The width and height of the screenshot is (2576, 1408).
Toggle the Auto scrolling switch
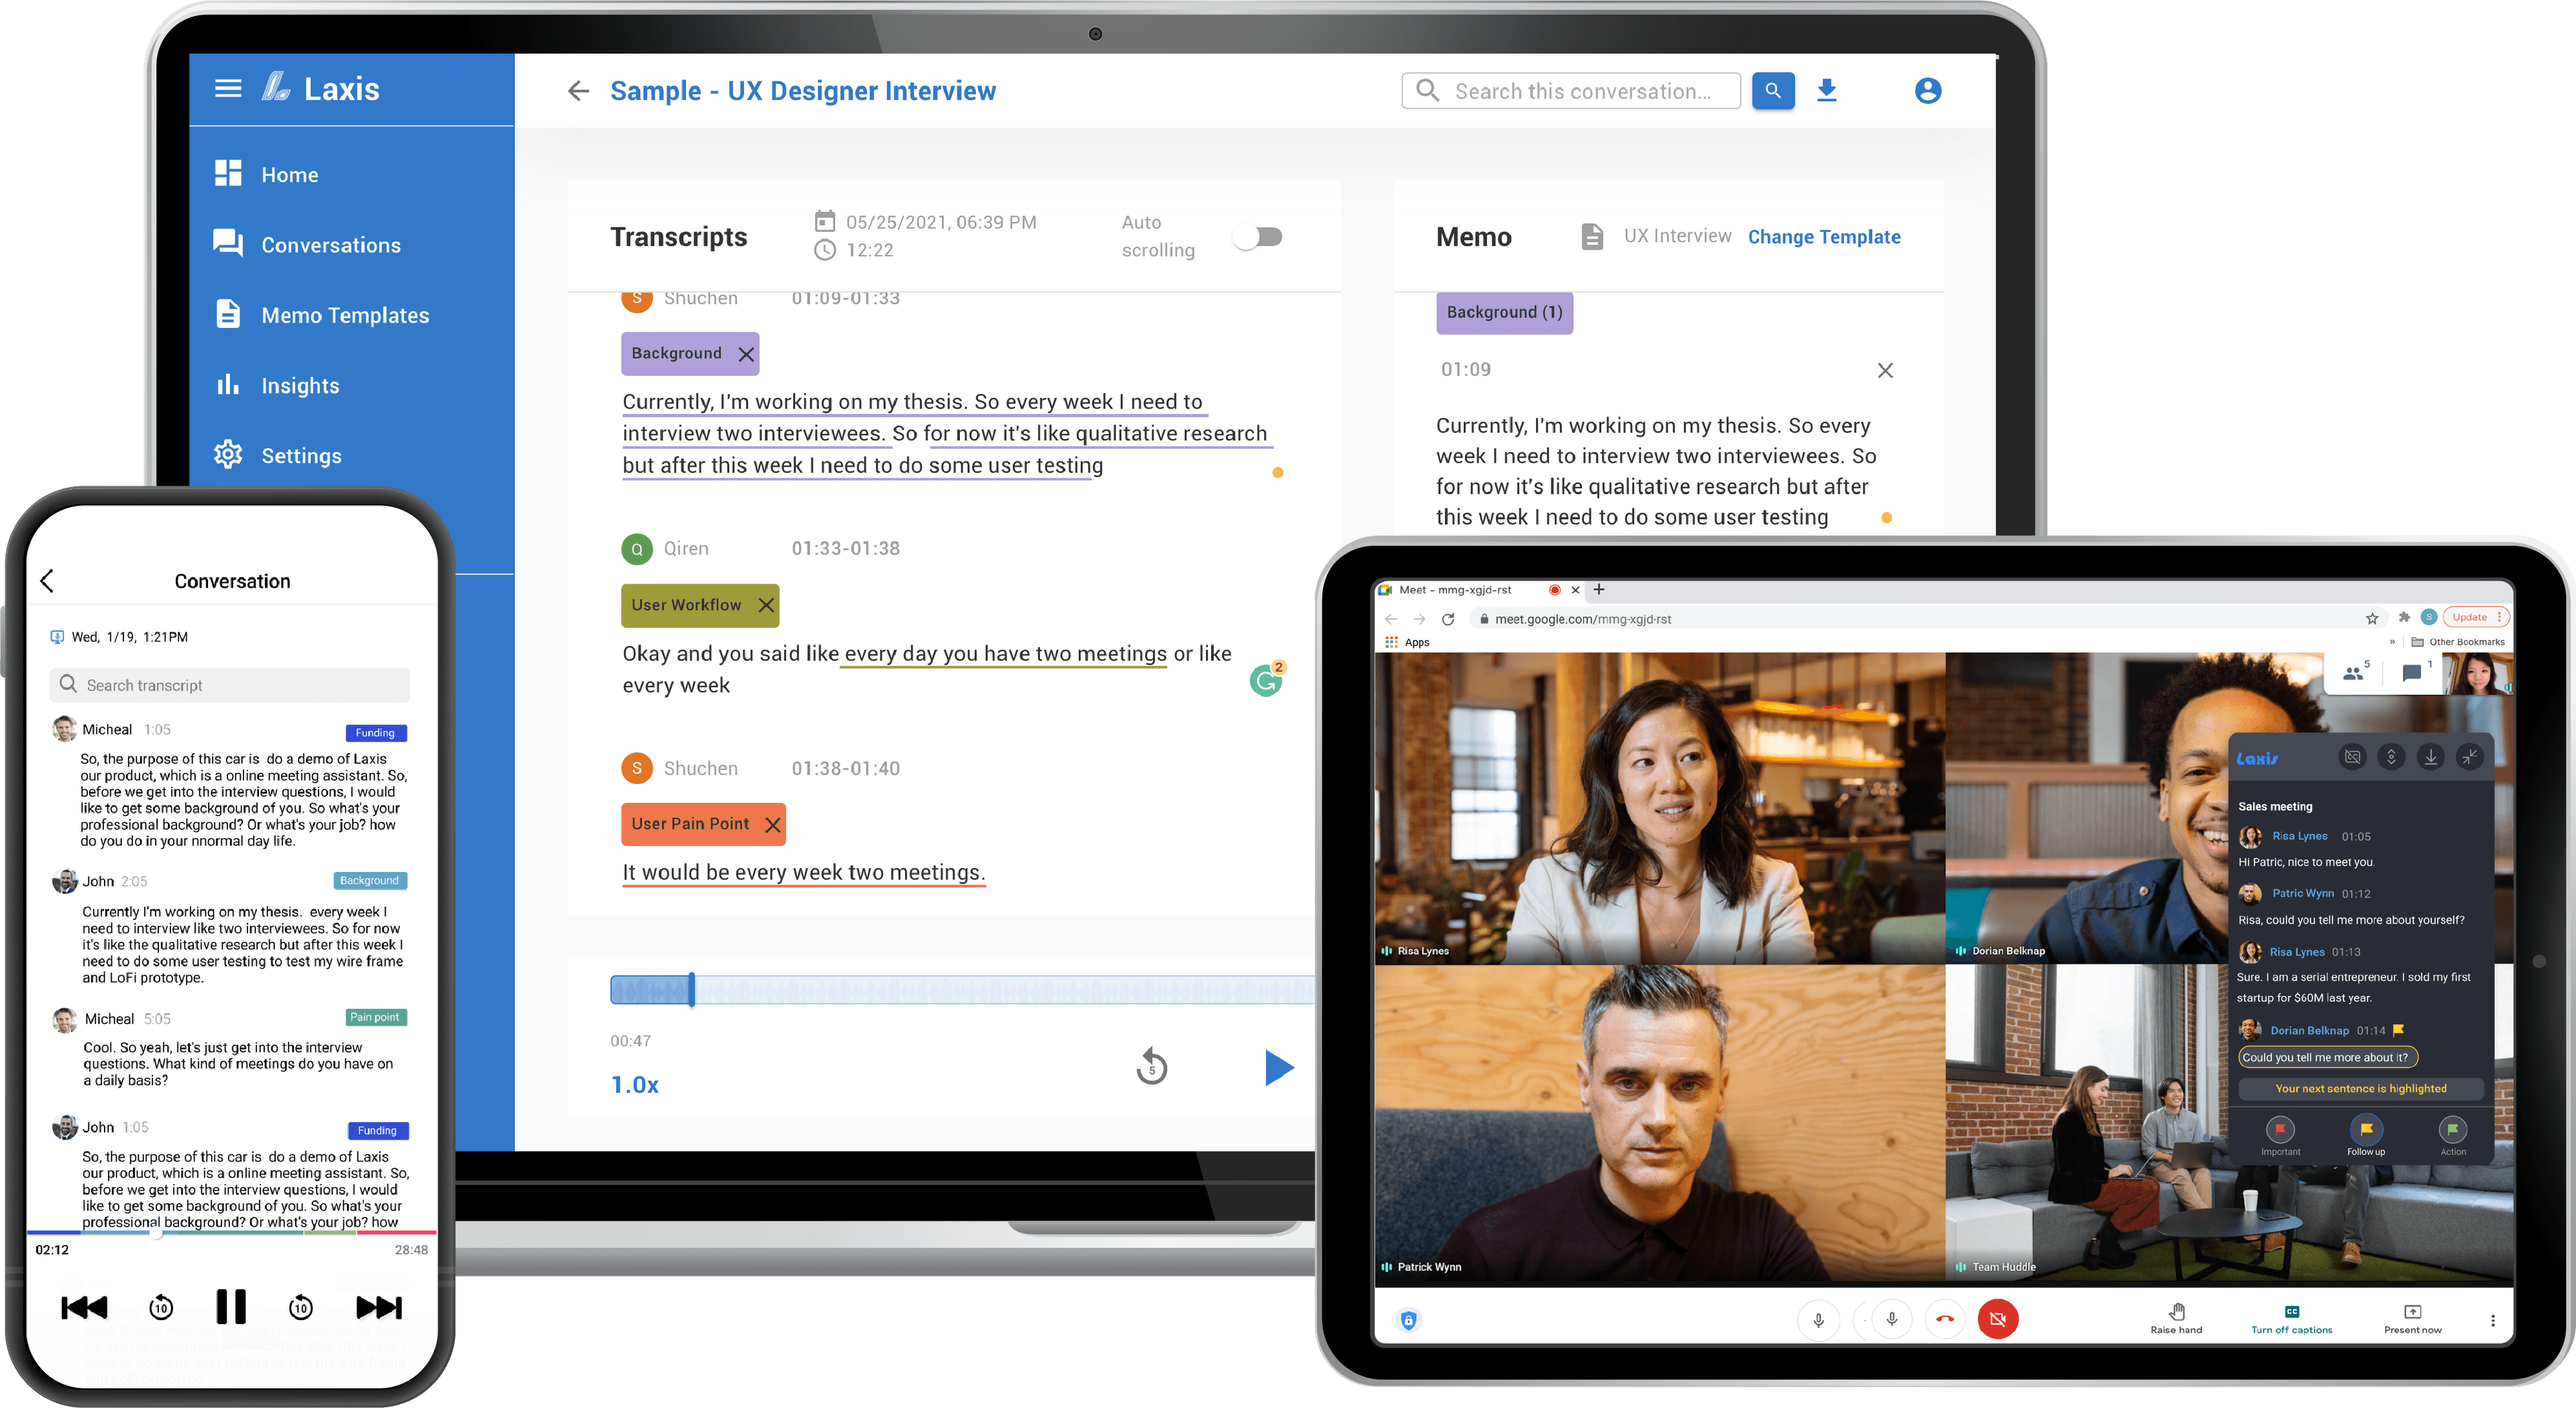pos(1258,237)
